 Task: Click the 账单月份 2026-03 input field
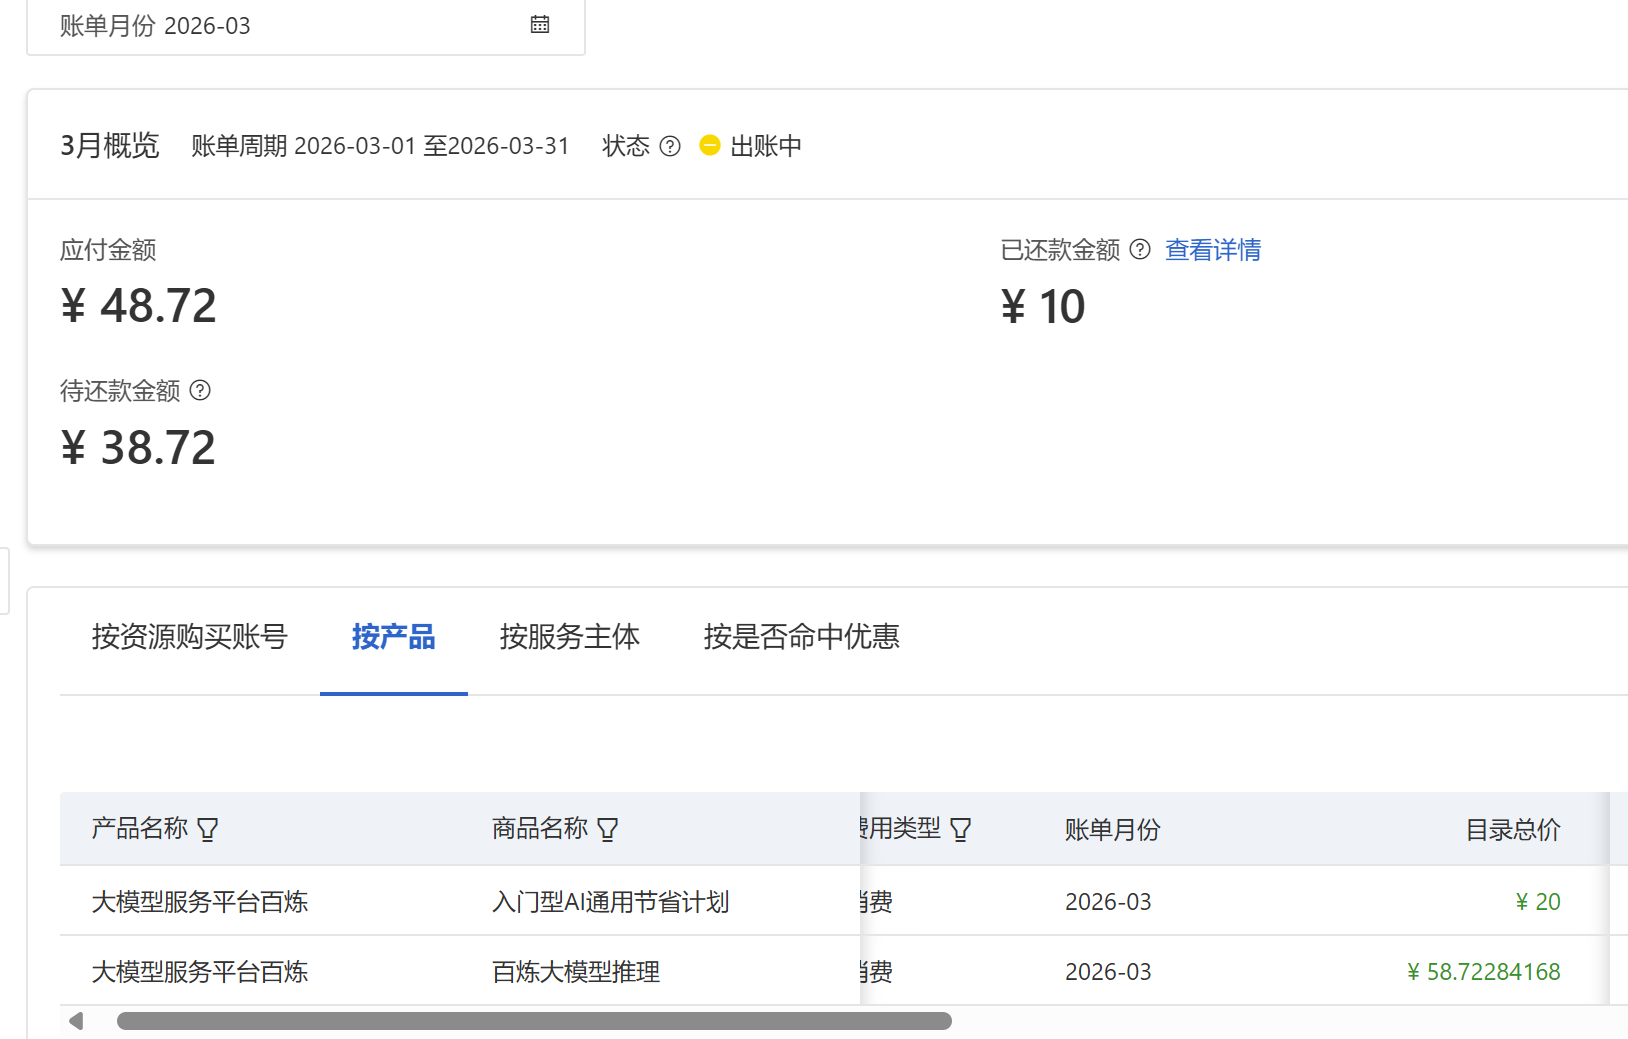click(x=290, y=26)
